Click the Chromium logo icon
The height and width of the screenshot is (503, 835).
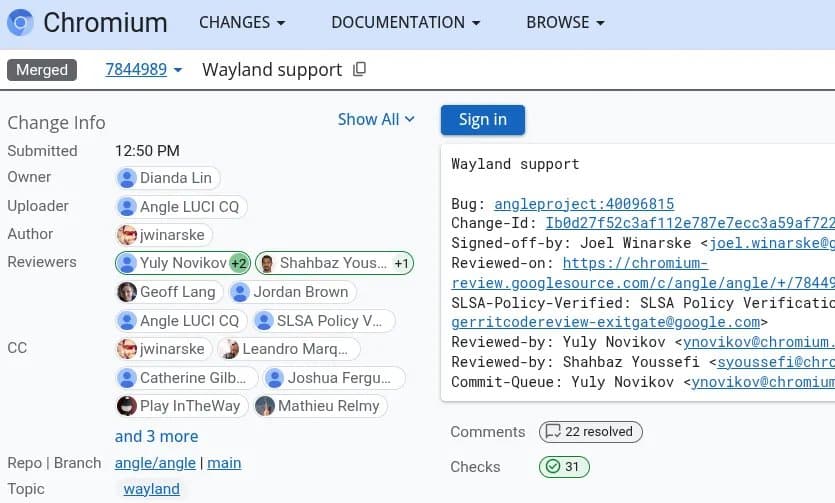(x=20, y=22)
